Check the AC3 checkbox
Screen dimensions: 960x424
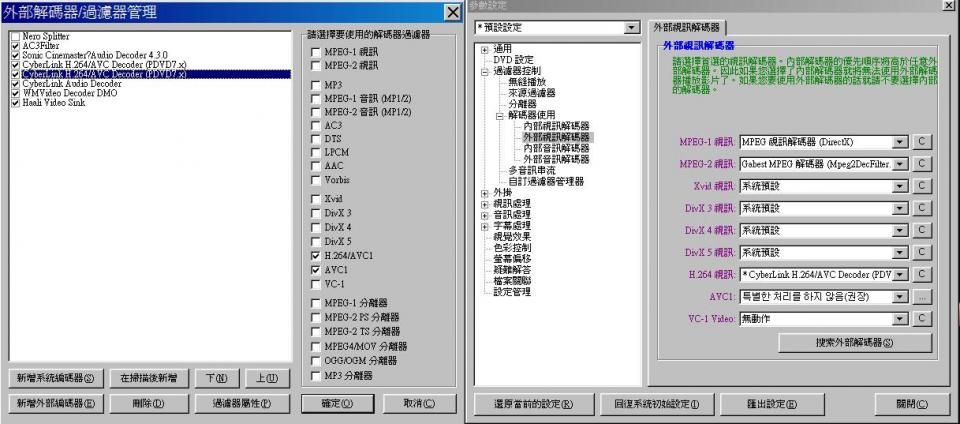[x=315, y=125]
